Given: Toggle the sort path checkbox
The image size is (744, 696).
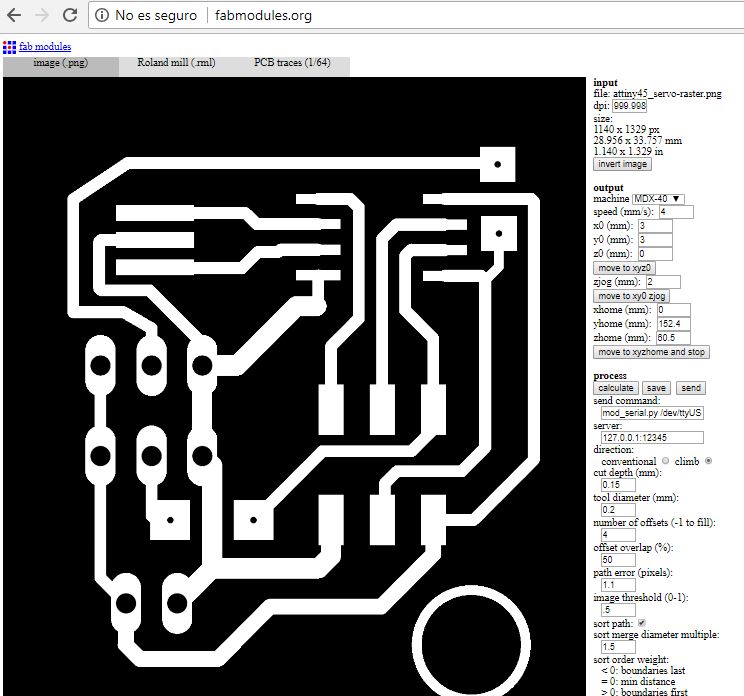Looking at the screenshot, I should 642,623.
